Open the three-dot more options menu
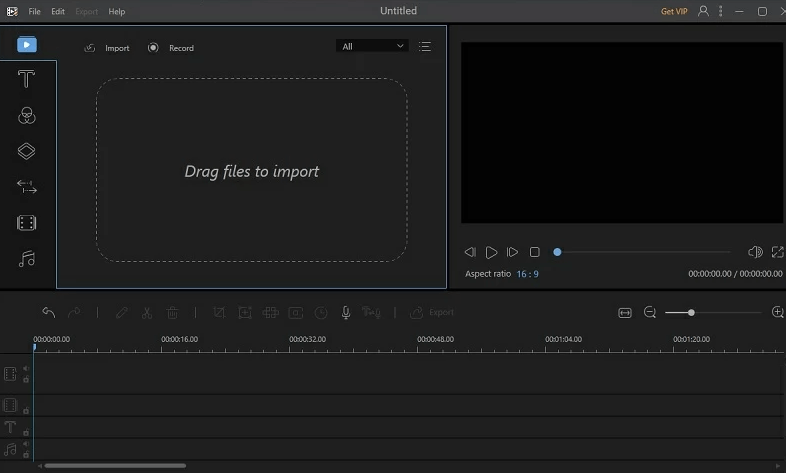Viewport: 786px width, 473px height. click(723, 11)
